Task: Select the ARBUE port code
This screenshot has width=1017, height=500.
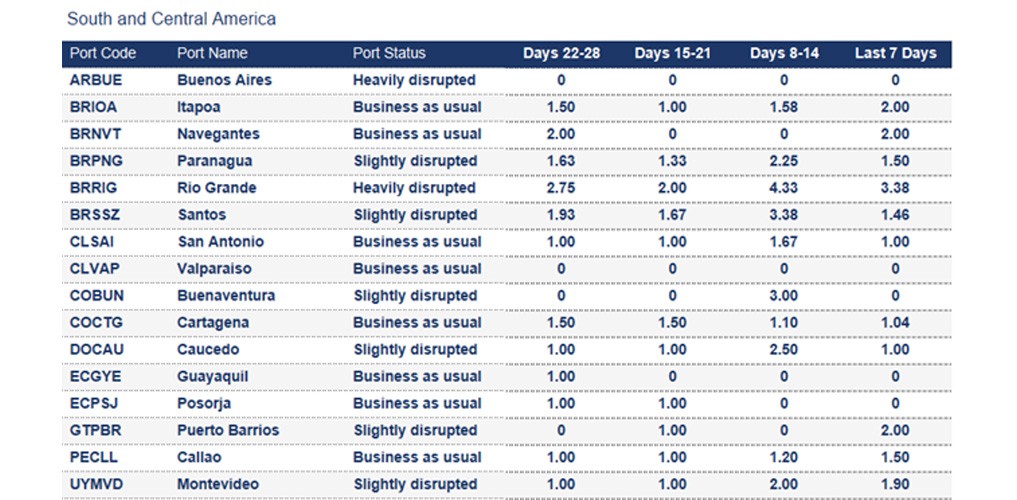Action: click(x=94, y=80)
